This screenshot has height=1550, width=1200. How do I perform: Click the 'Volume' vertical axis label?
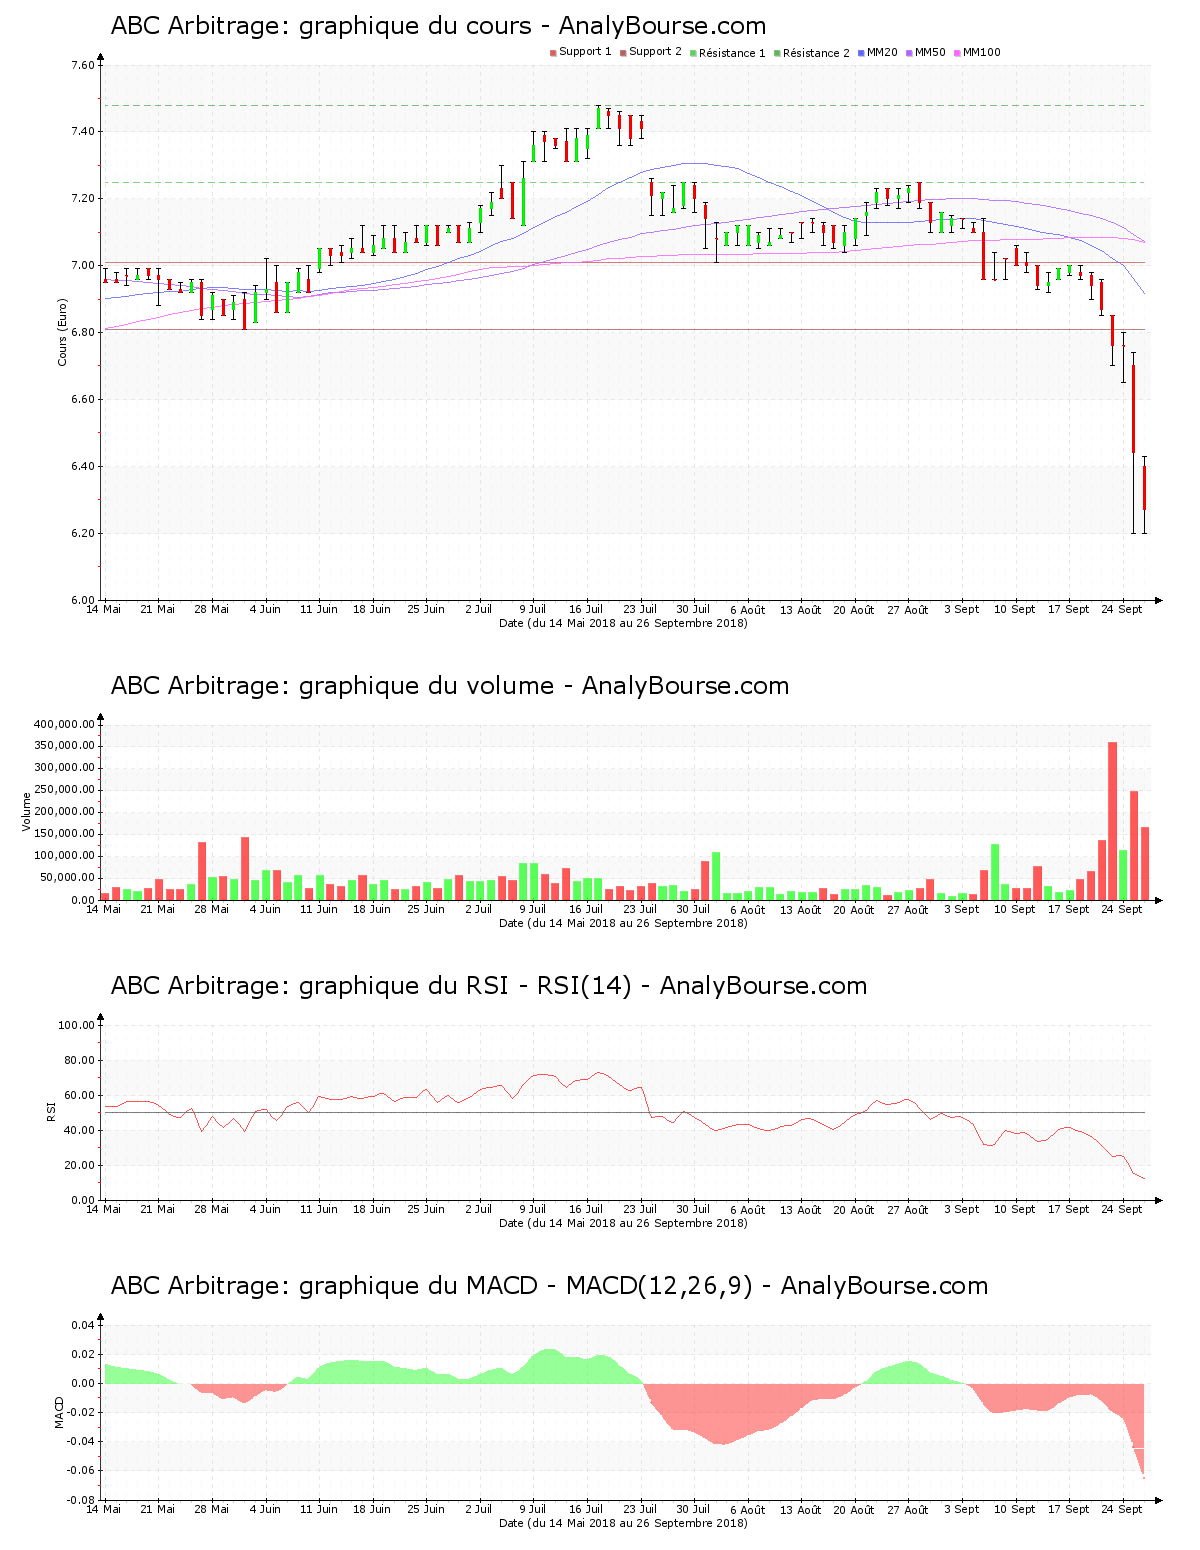tap(27, 811)
